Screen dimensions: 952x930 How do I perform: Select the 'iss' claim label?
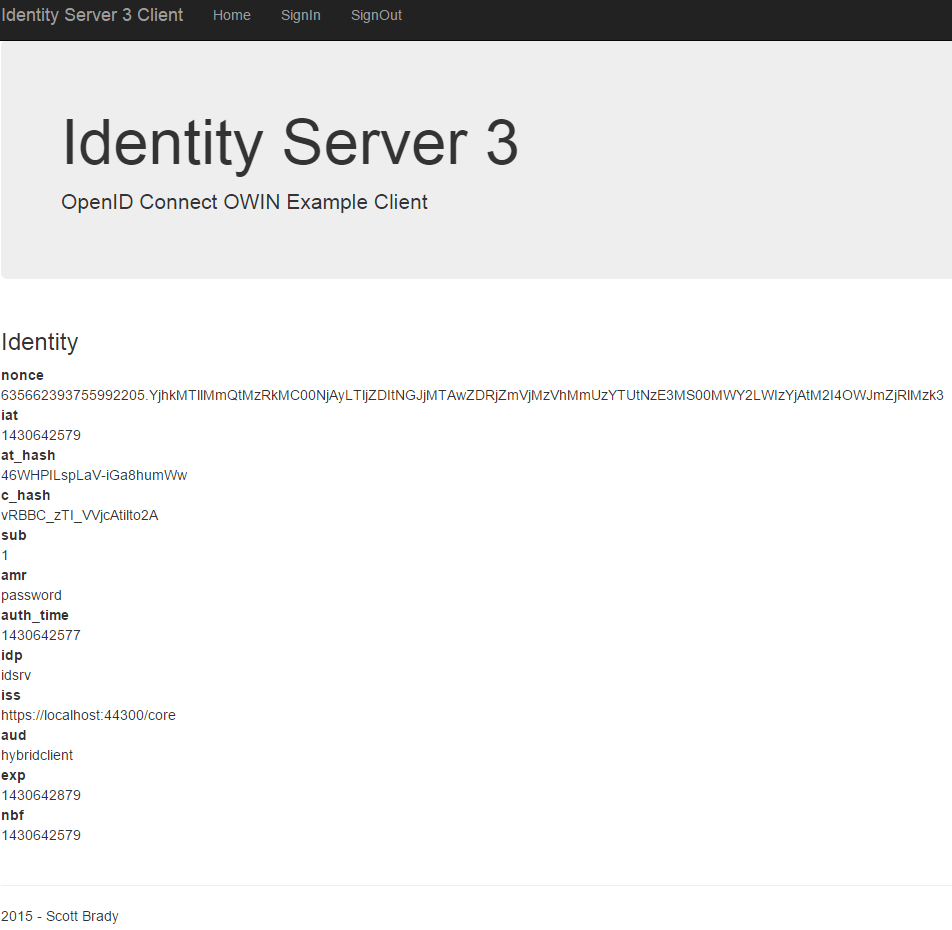(11, 695)
